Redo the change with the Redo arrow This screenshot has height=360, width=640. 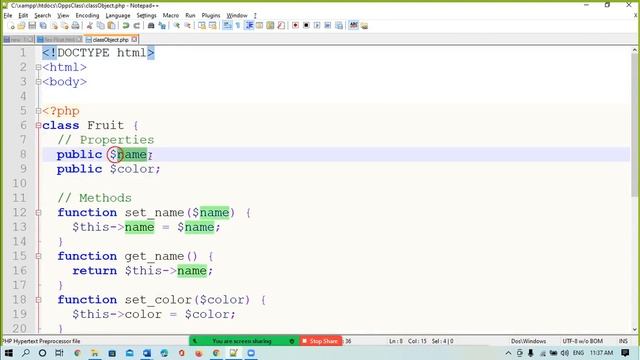pyautogui.click(x=137, y=26)
